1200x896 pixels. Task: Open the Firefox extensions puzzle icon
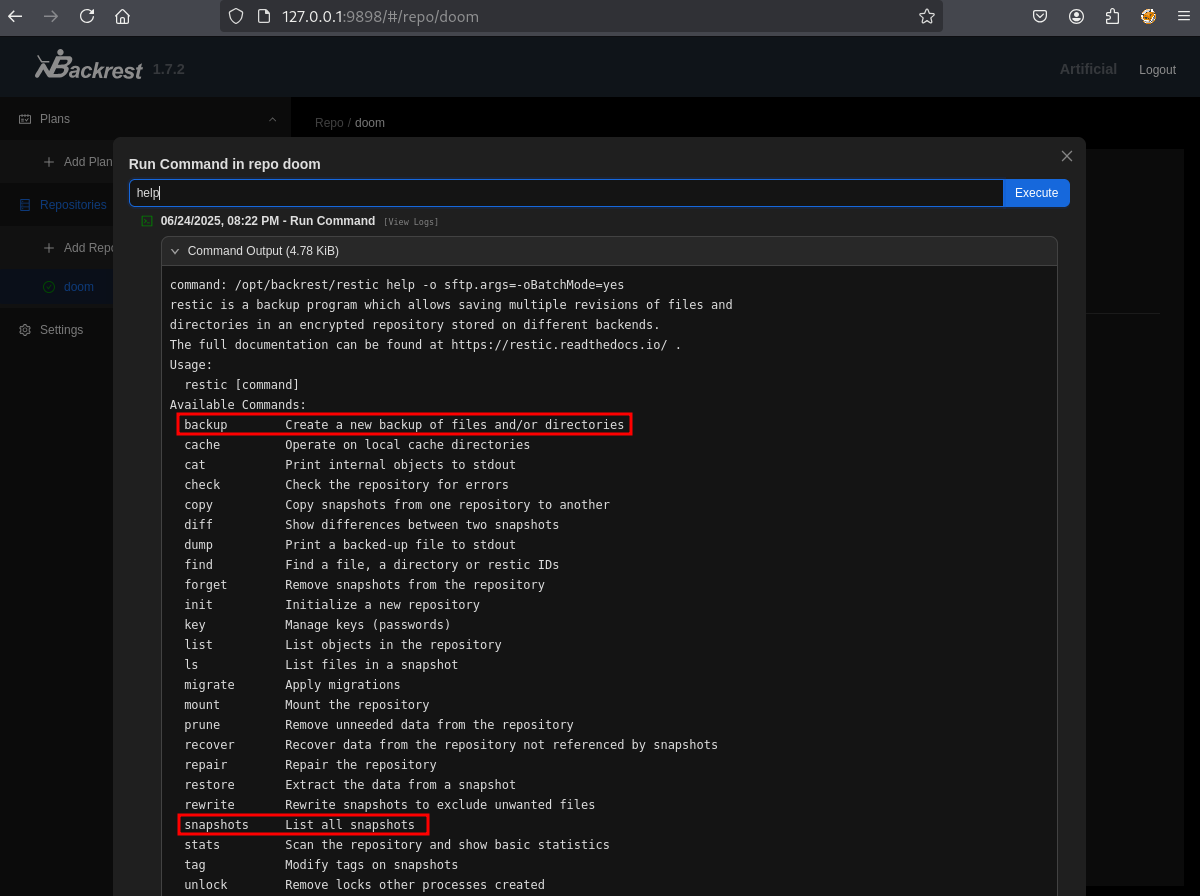pyautogui.click(x=1112, y=16)
